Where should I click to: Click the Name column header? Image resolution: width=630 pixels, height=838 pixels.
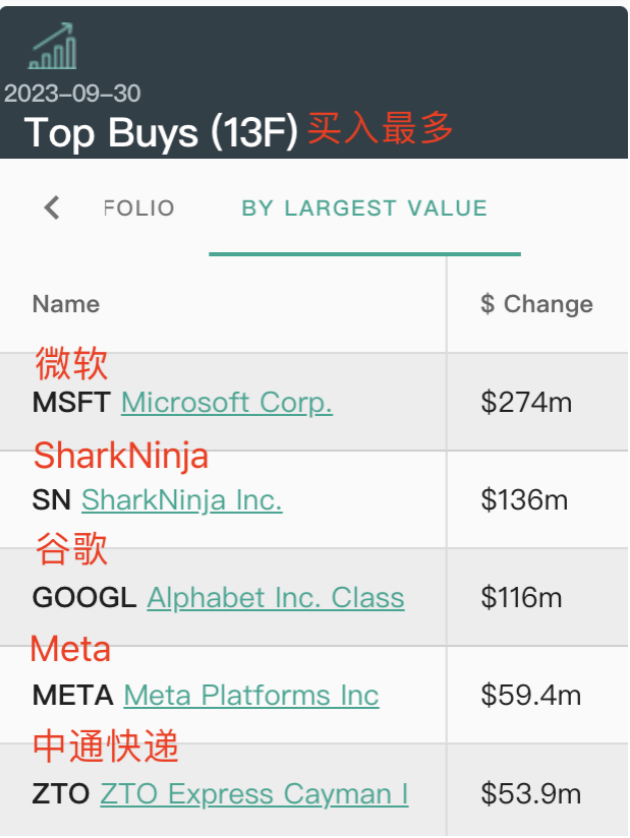pos(66,304)
